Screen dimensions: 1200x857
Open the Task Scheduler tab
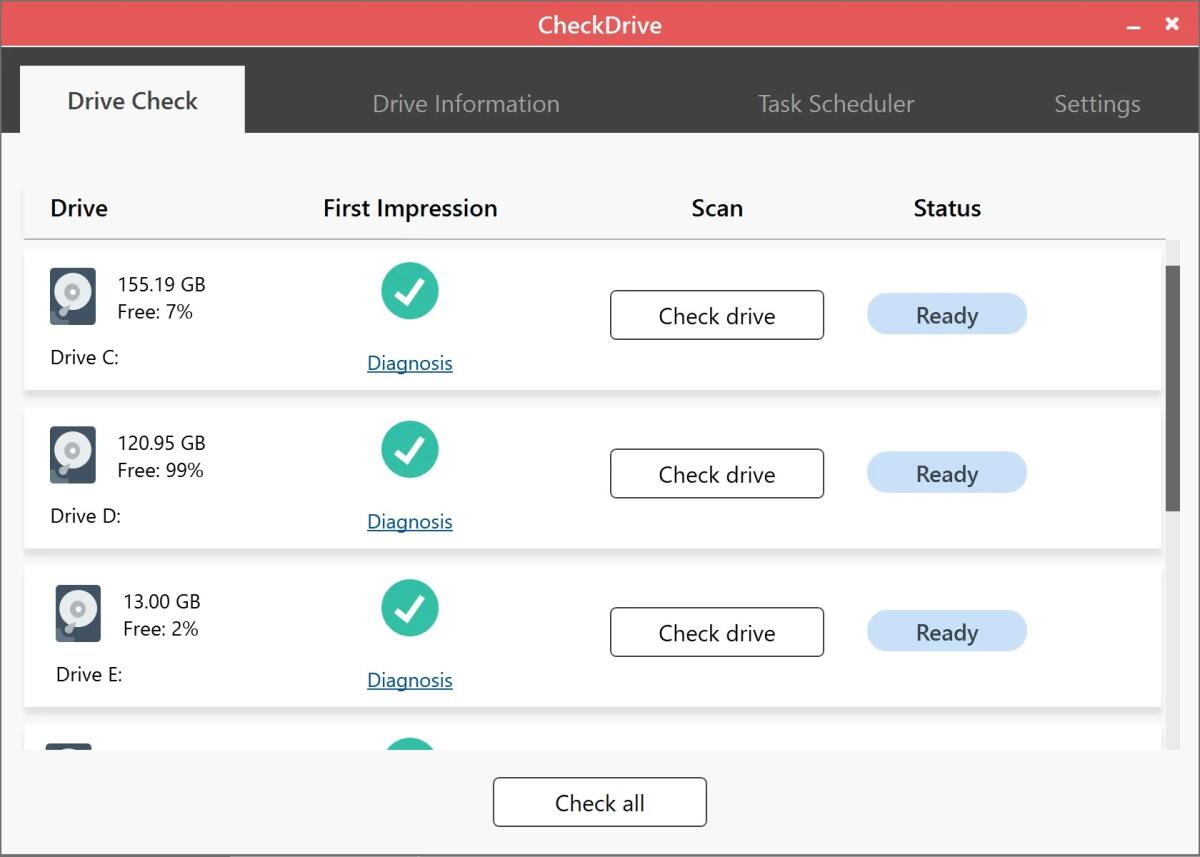pyautogui.click(x=835, y=103)
